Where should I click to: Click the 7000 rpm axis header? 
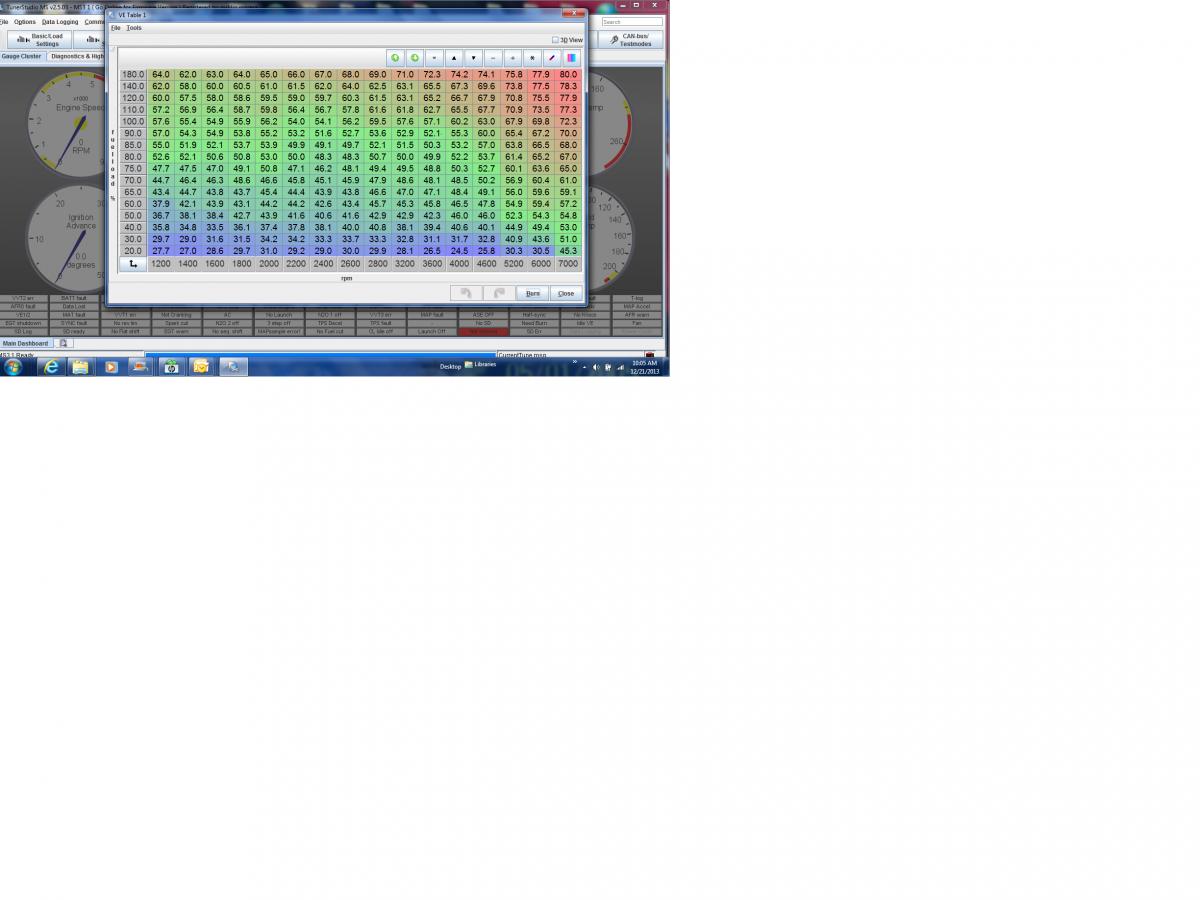568,264
